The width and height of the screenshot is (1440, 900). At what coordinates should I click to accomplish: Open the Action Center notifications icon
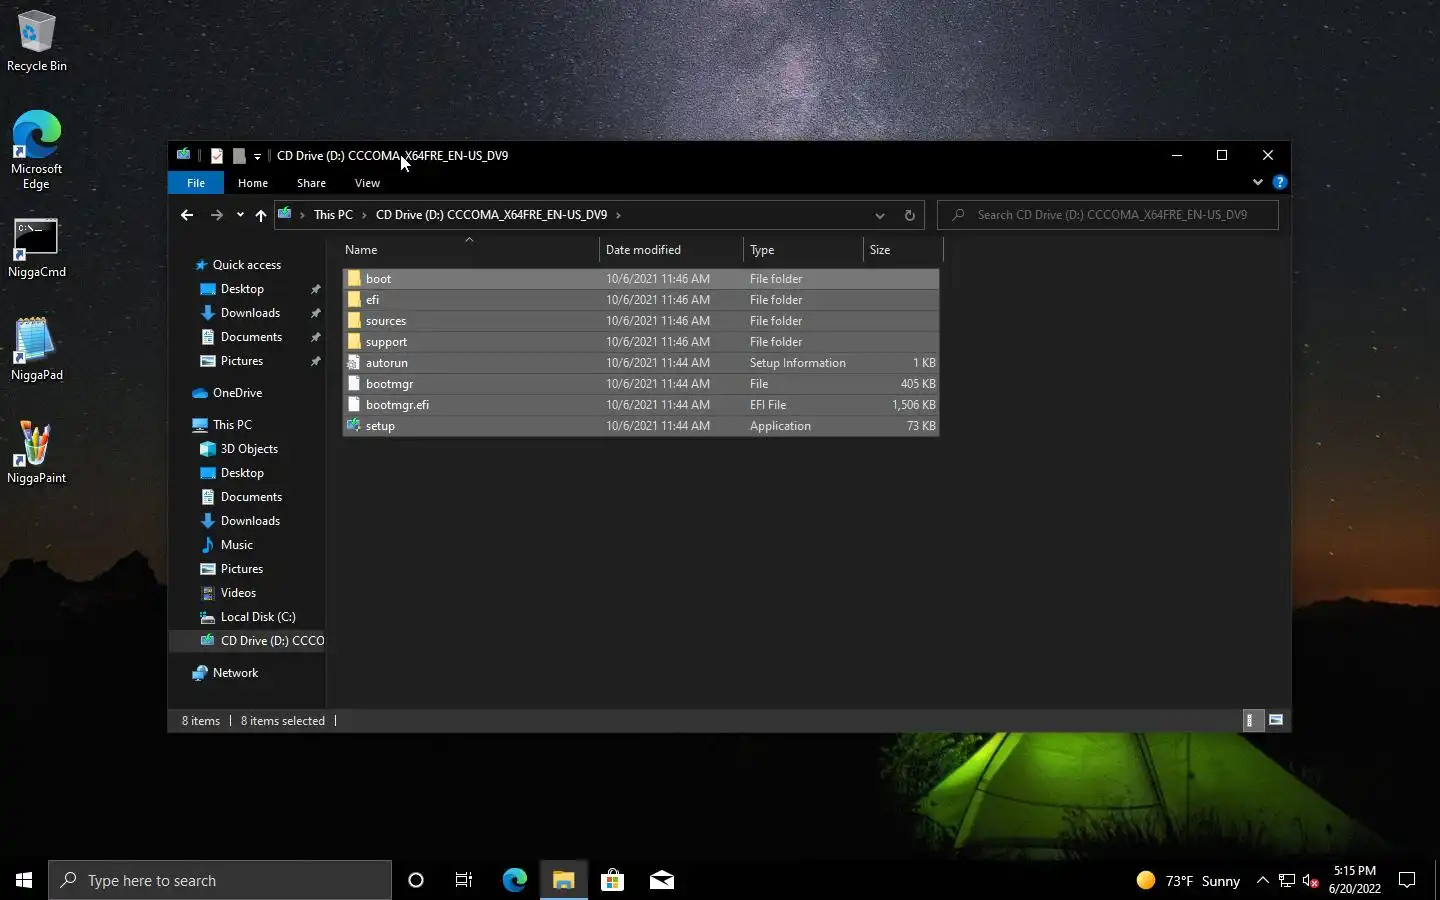click(x=1407, y=880)
